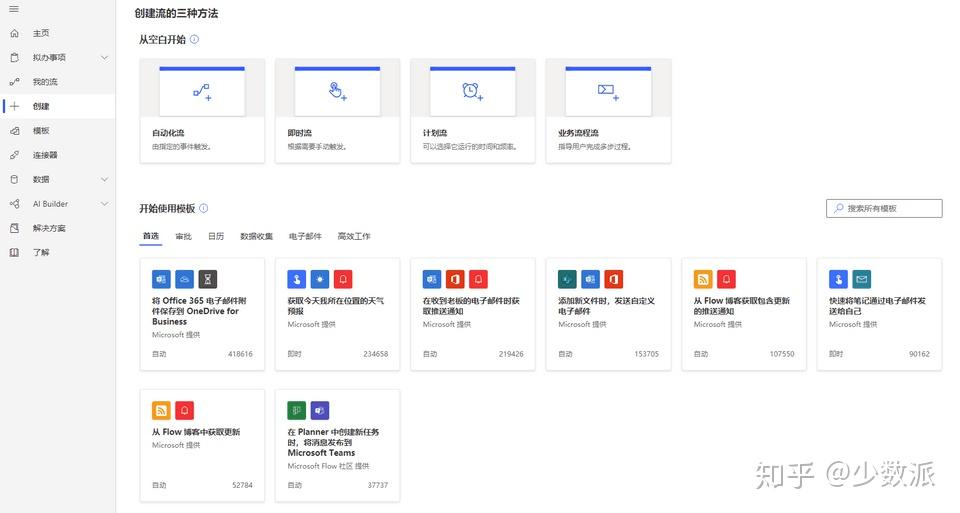
Task: Click the OneDrive cloud icon in first template
Action: [184, 279]
